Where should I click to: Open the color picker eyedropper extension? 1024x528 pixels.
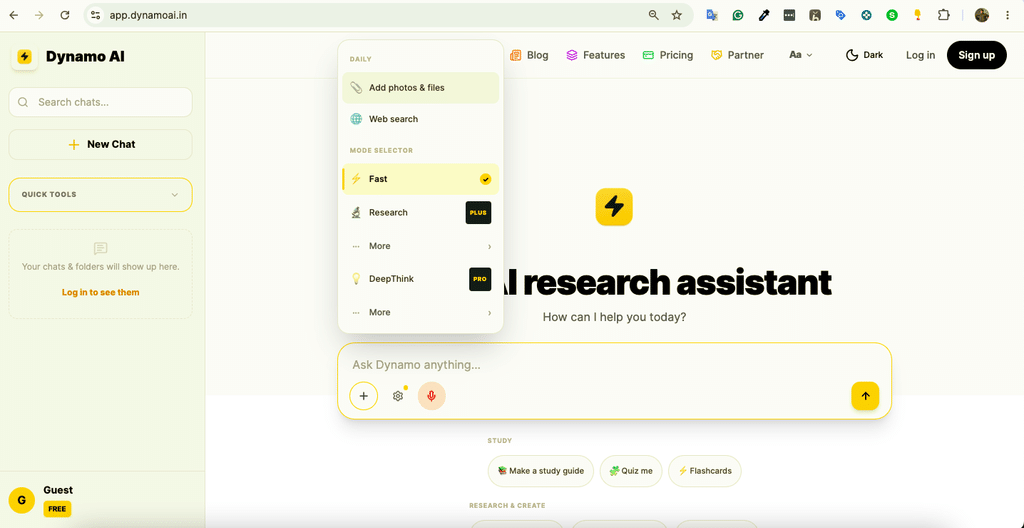click(763, 15)
